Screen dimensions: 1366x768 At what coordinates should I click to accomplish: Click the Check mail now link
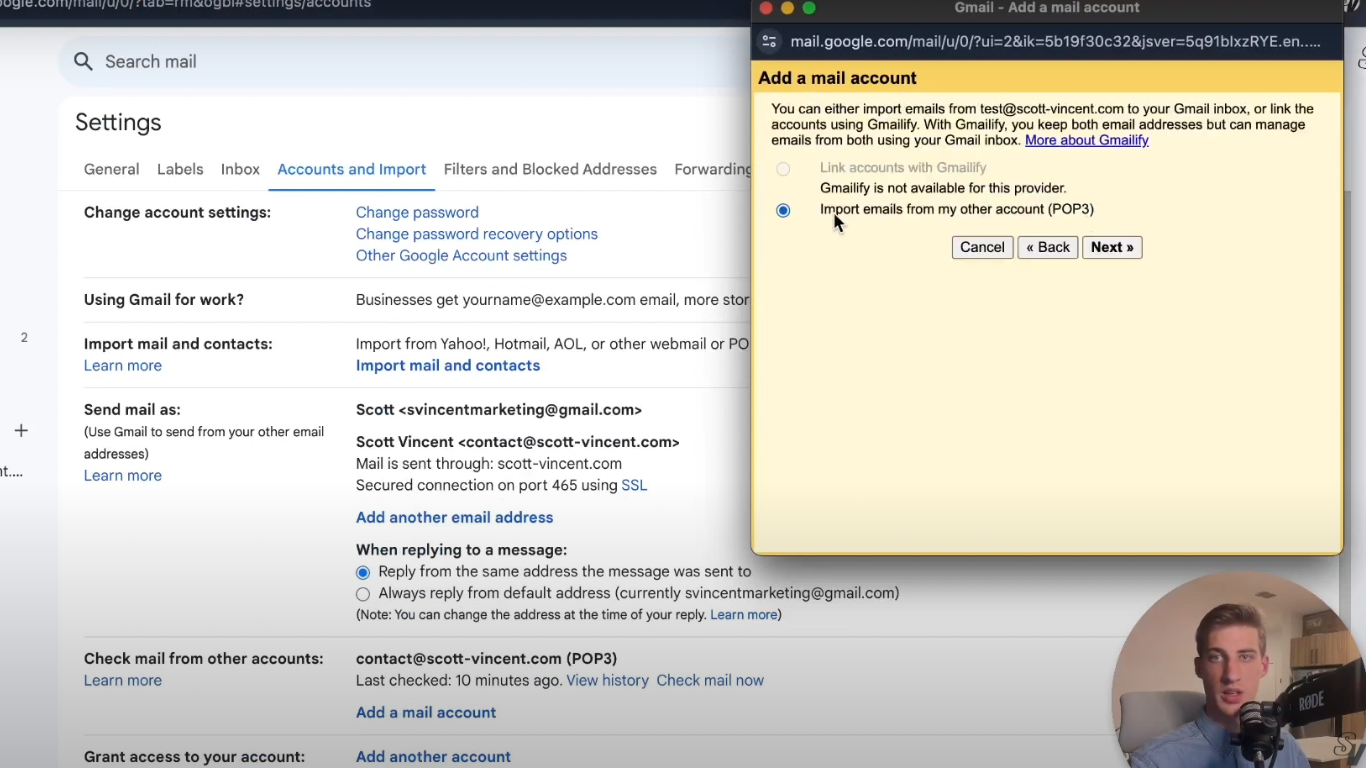click(x=710, y=680)
